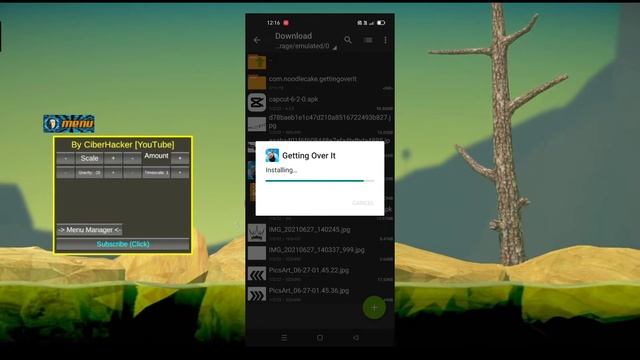Click the installation progress bar
The image size is (640, 360).
click(320, 180)
